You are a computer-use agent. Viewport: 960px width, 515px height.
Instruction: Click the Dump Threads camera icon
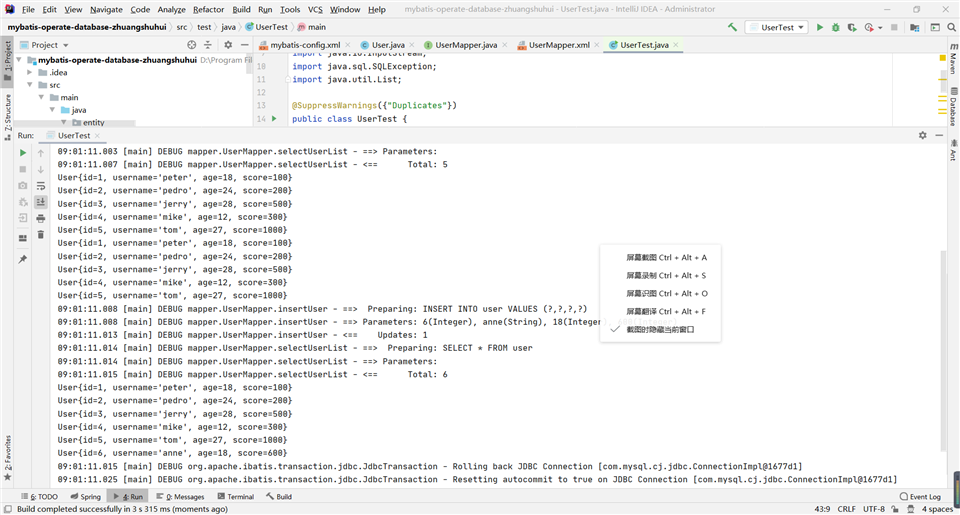(x=23, y=185)
